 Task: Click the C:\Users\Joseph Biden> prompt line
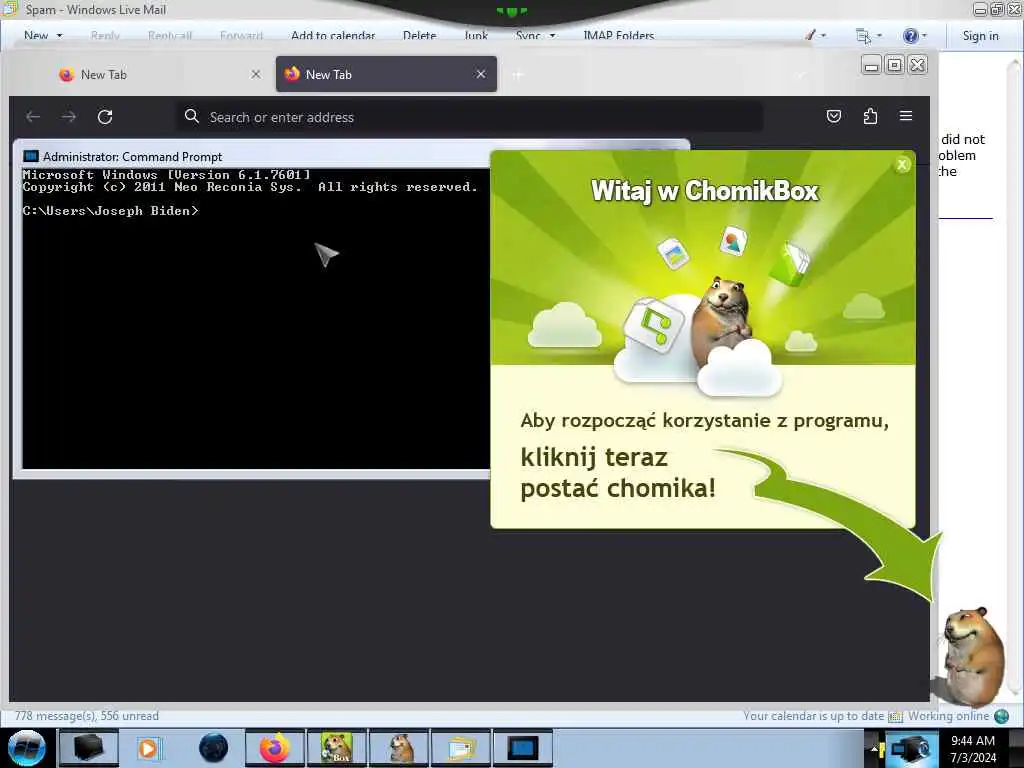110,211
